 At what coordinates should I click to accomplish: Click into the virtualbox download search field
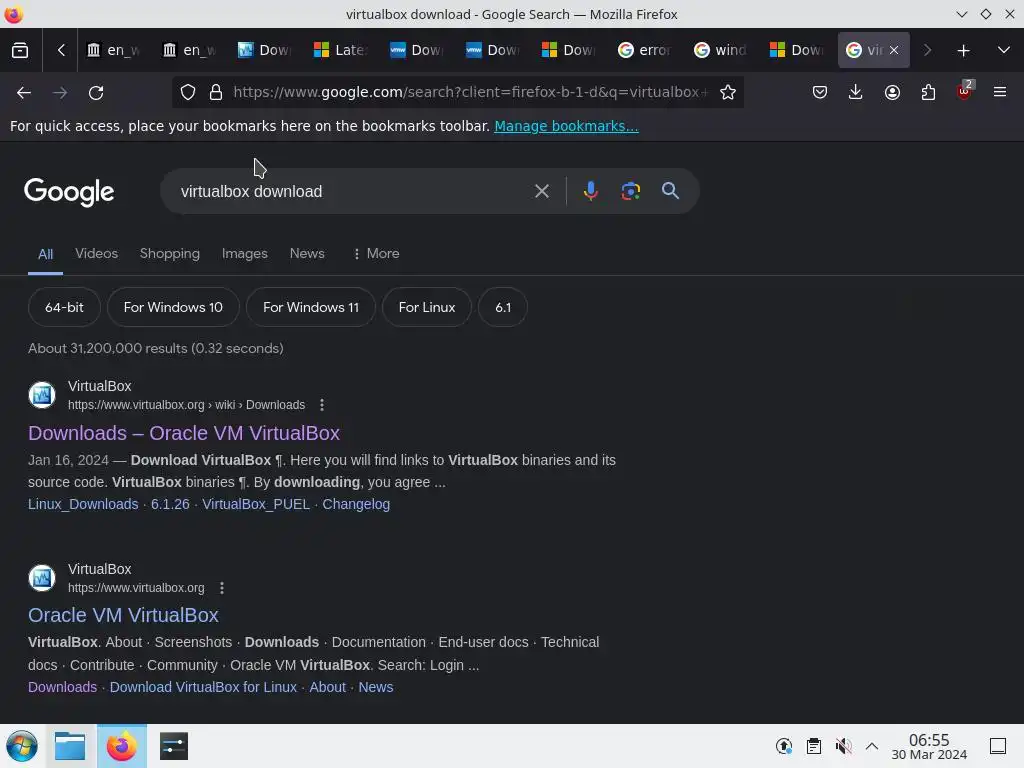coord(353,191)
